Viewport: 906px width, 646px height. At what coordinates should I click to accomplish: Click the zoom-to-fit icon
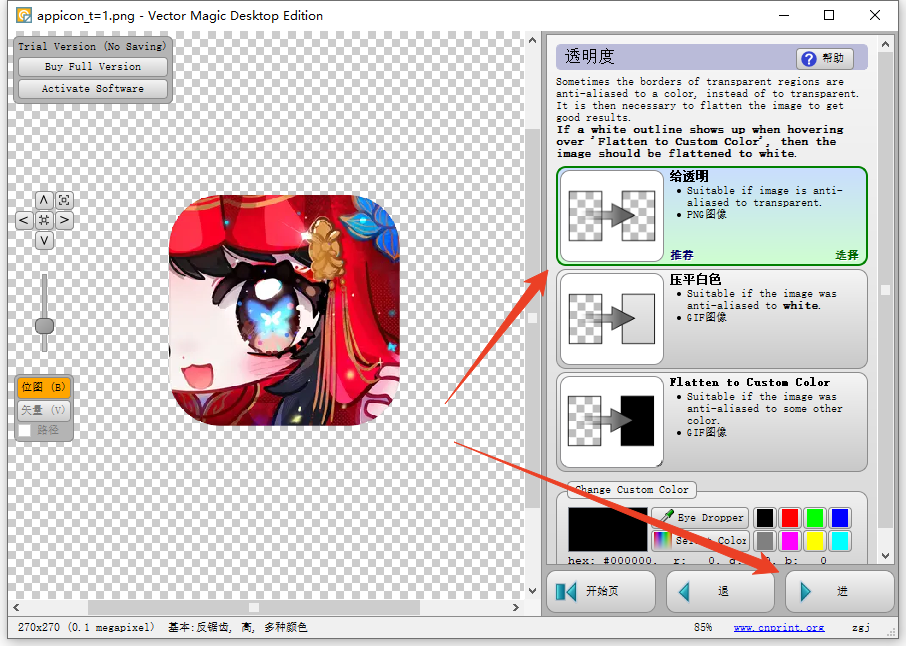point(64,200)
